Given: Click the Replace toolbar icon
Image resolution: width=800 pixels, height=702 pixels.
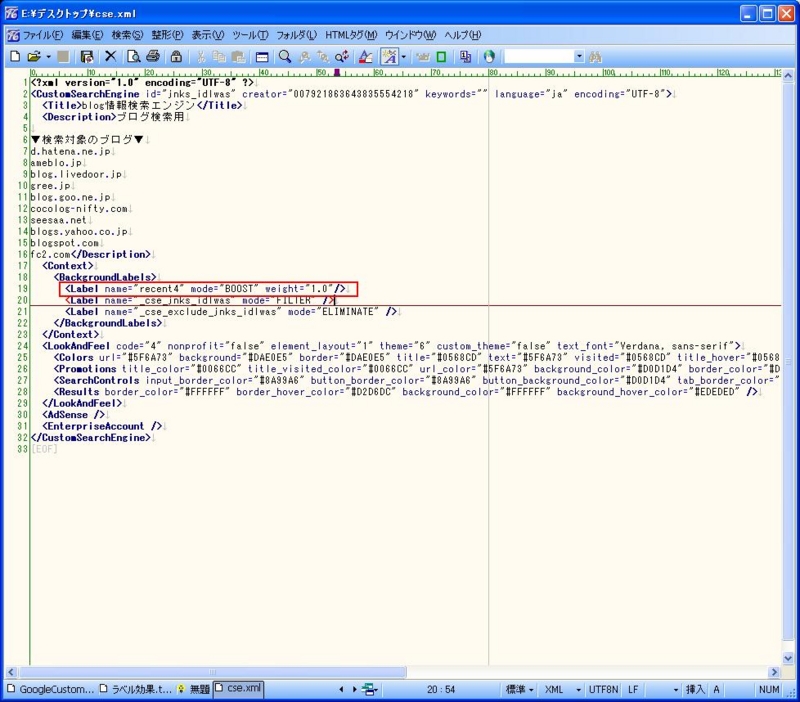Looking at the screenshot, I should pyautogui.click(x=342, y=56).
